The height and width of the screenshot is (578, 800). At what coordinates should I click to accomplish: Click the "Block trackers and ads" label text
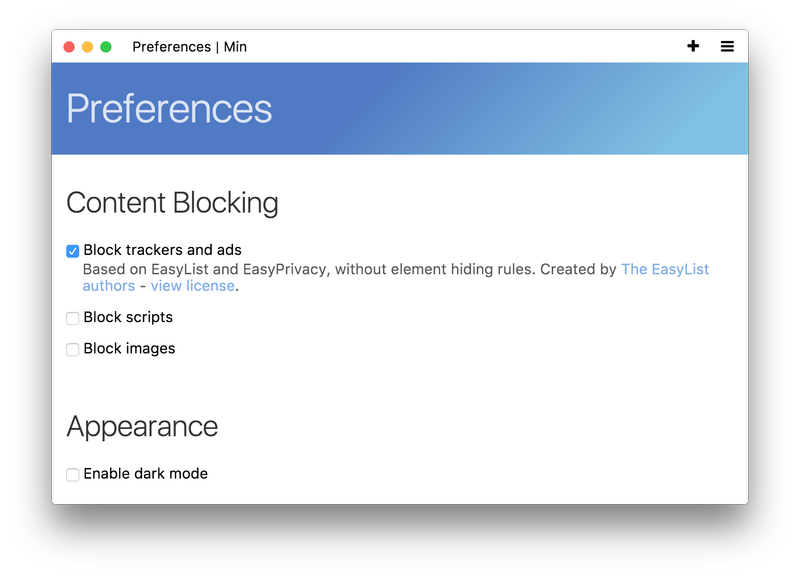coord(162,250)
